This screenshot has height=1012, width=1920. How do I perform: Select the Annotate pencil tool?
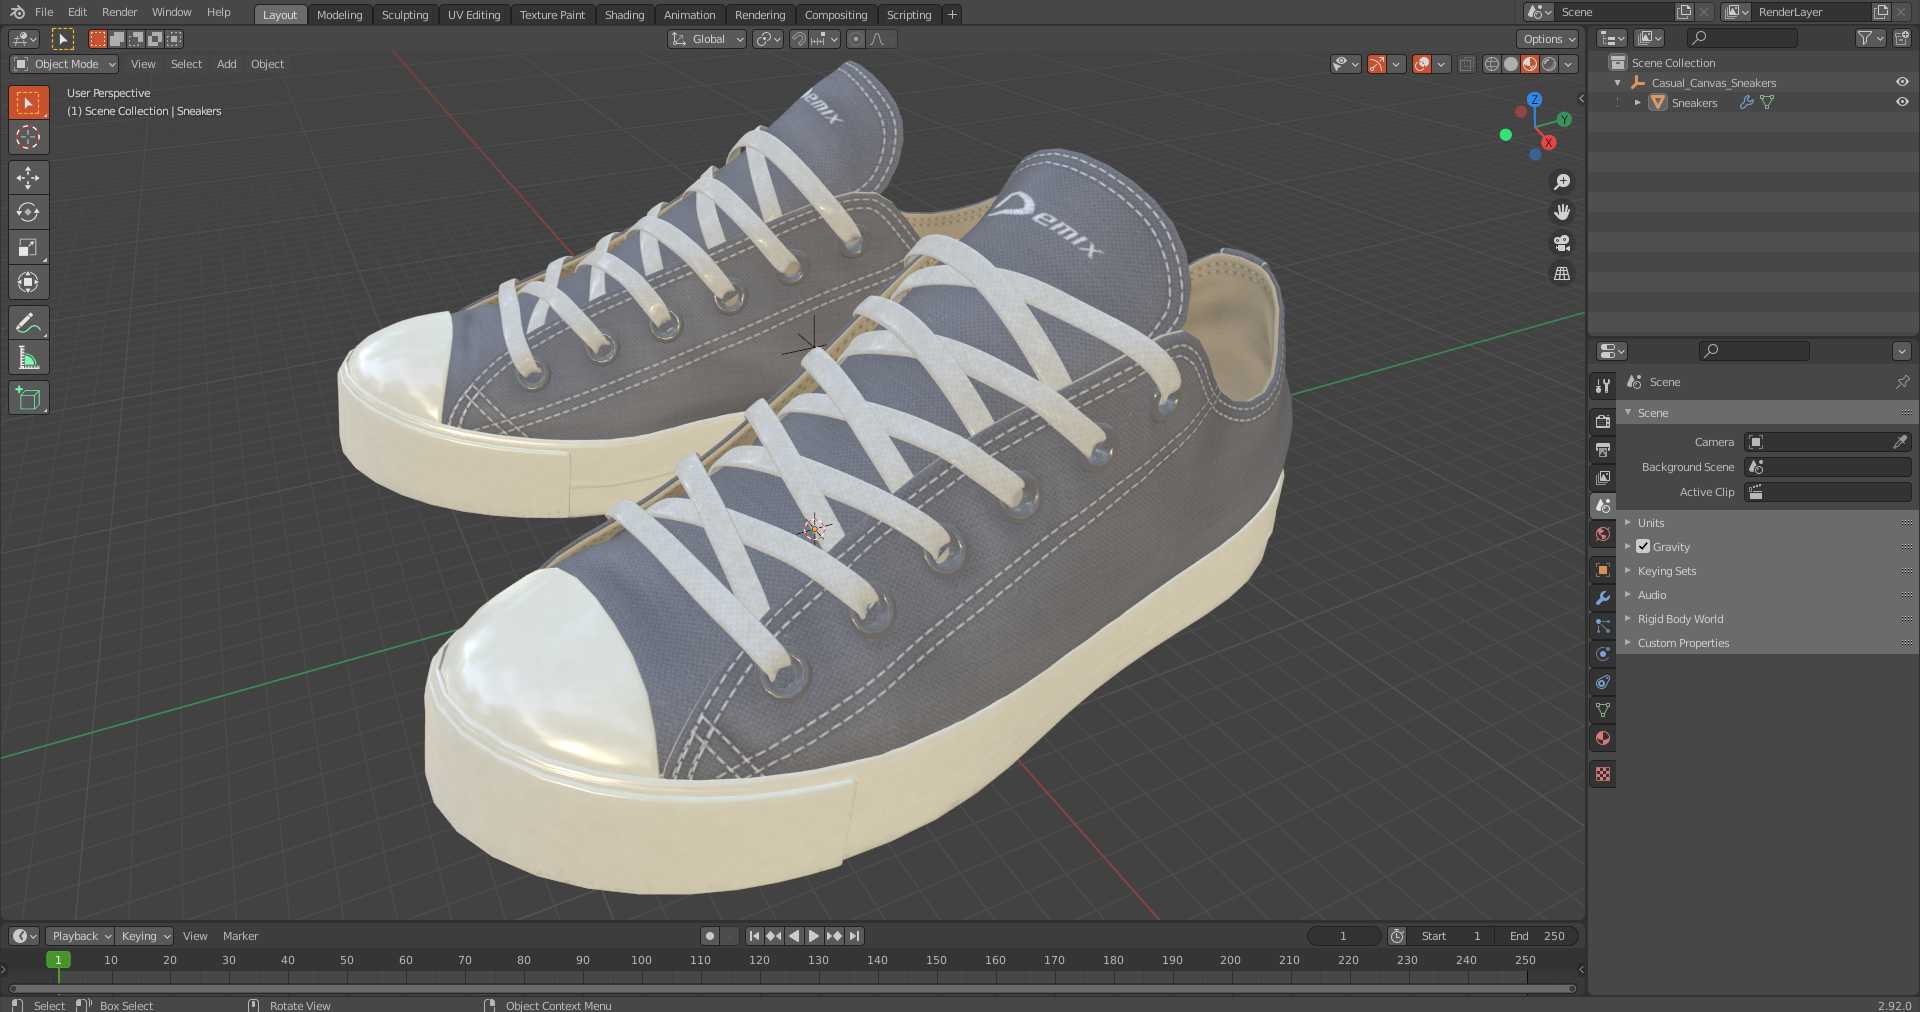(28, 323)
